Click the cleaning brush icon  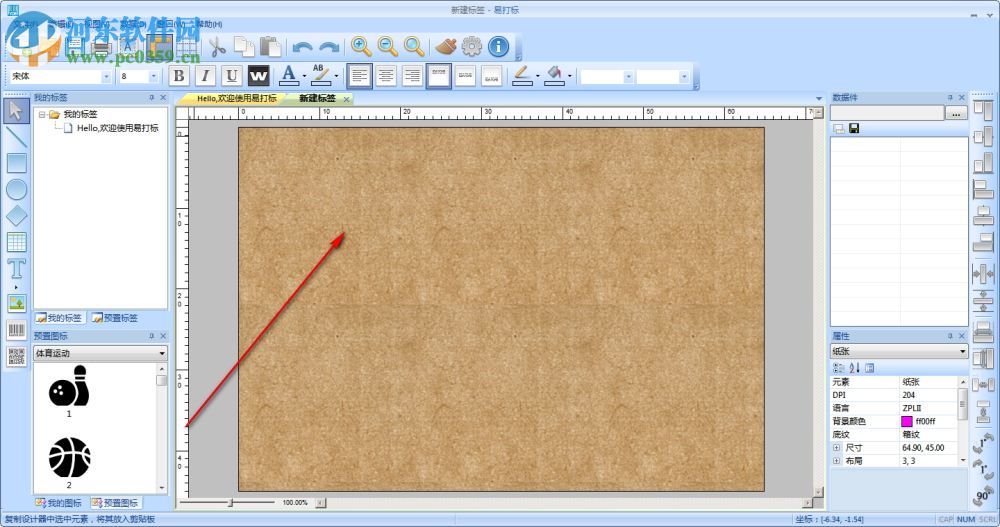(x=446, y=46)
